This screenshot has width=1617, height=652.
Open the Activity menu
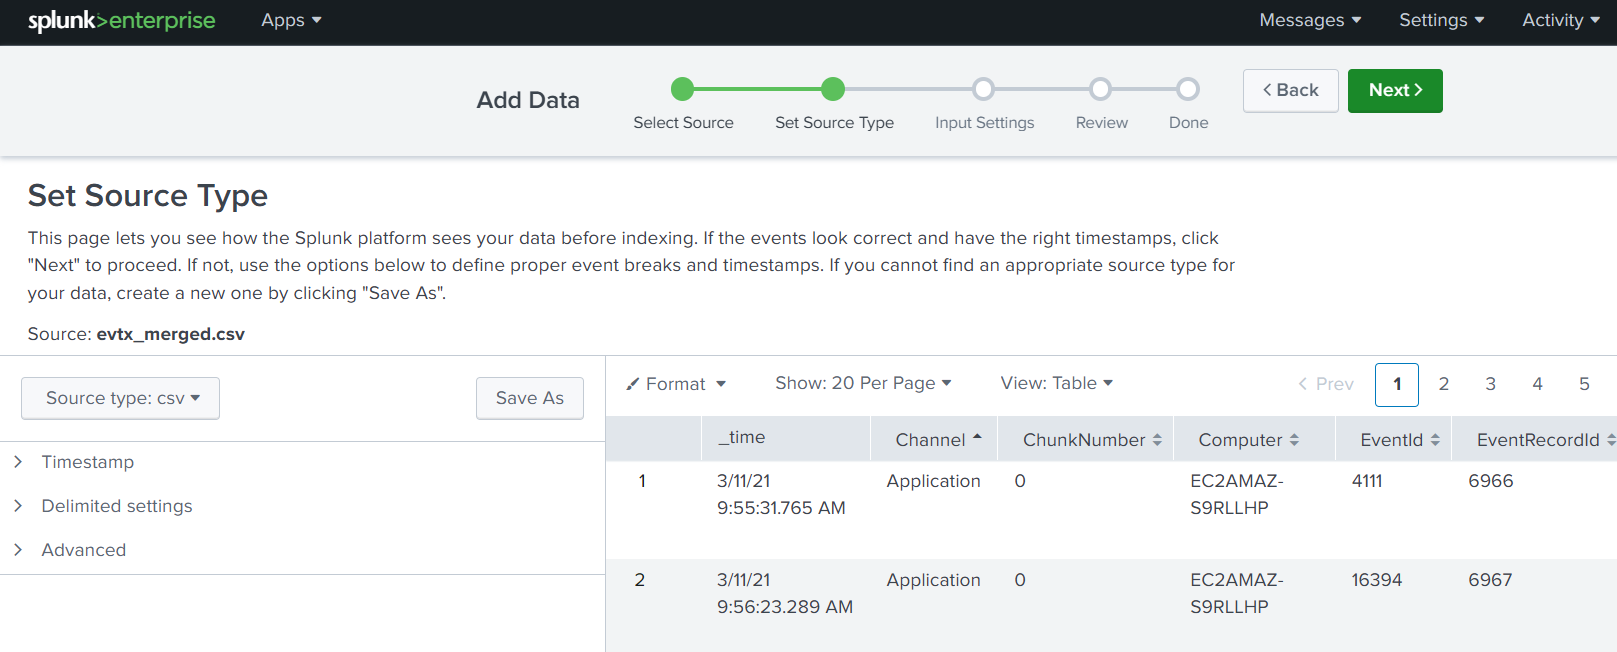[1560, 20]
